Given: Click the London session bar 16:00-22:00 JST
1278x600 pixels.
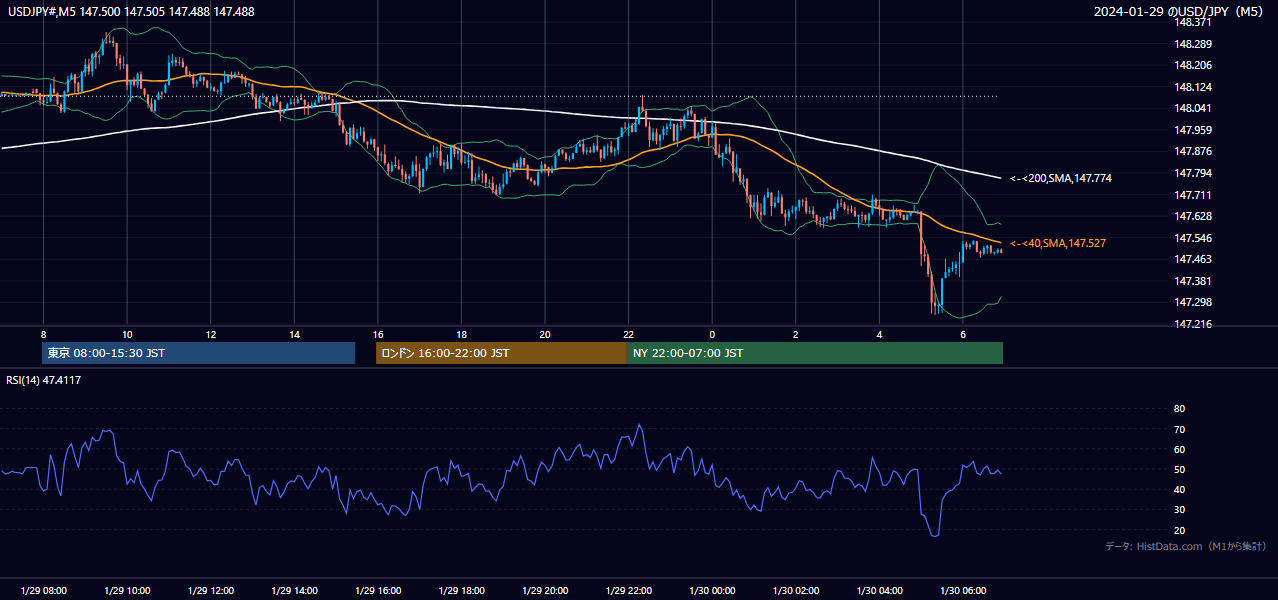Looking at the screenshot, I should [501, 353].
